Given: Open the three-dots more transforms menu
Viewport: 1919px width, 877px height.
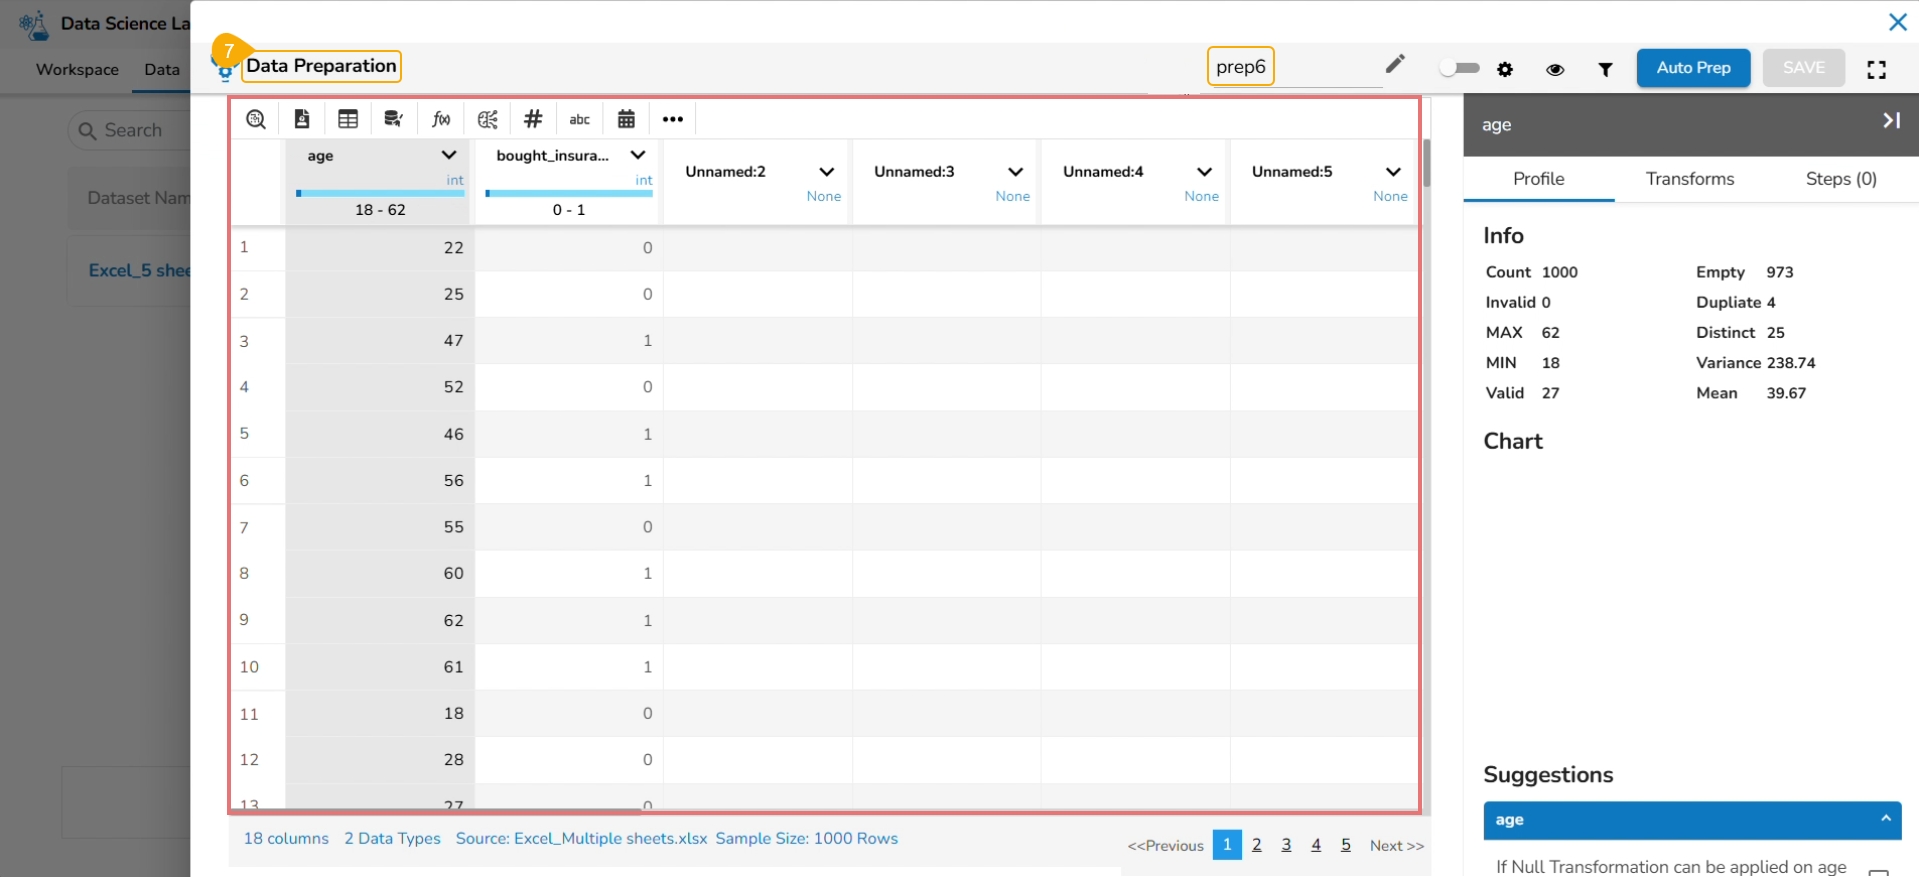Looking at the screenshot, I should tap(673, 119).
